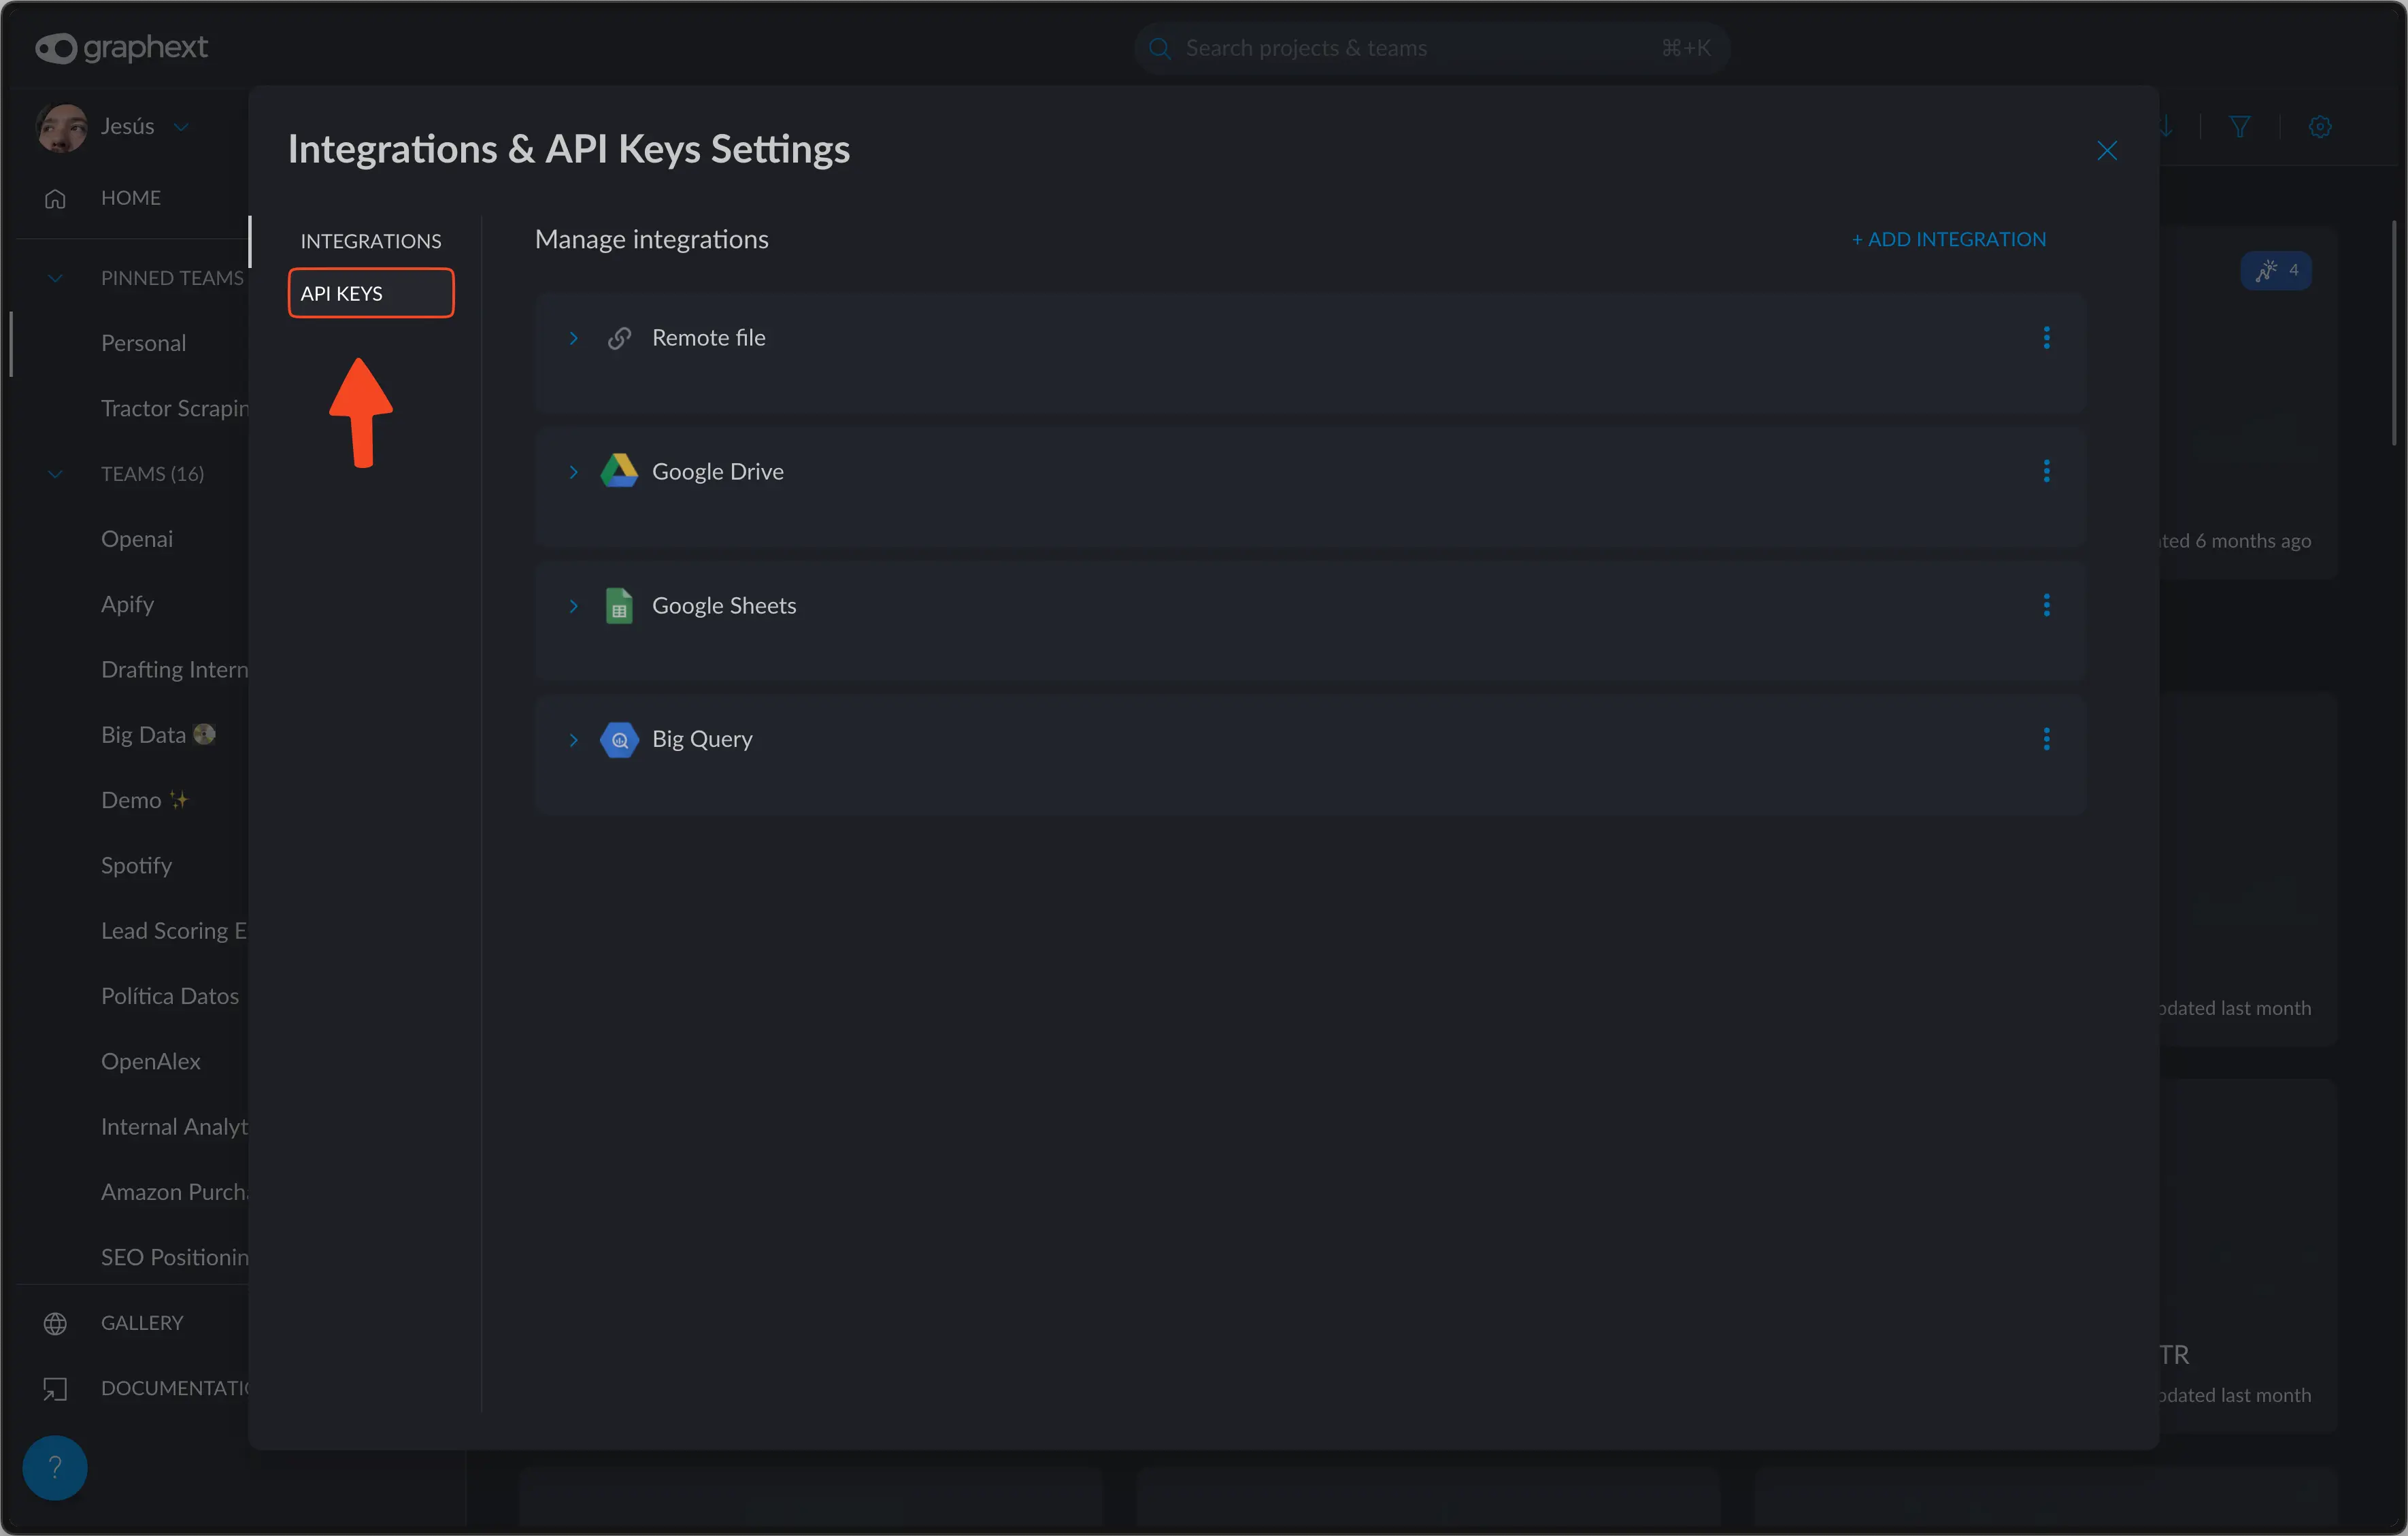Expand the Google Drive integration details
Screen dimensions: 2408x1536
point(573,471)
